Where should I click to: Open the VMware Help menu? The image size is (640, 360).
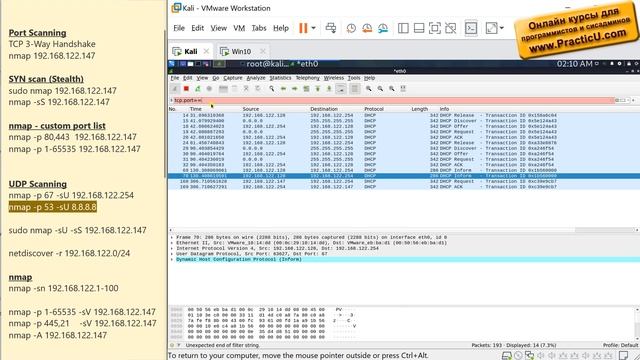pos(281,28)
